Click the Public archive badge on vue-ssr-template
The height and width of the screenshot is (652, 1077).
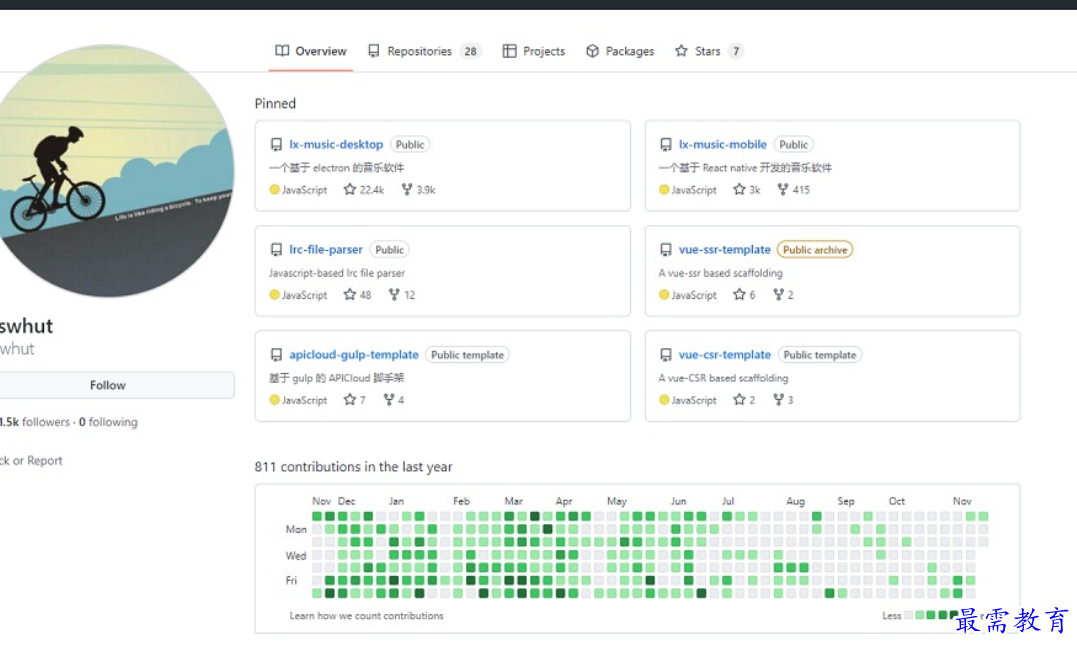pos(815,249)
